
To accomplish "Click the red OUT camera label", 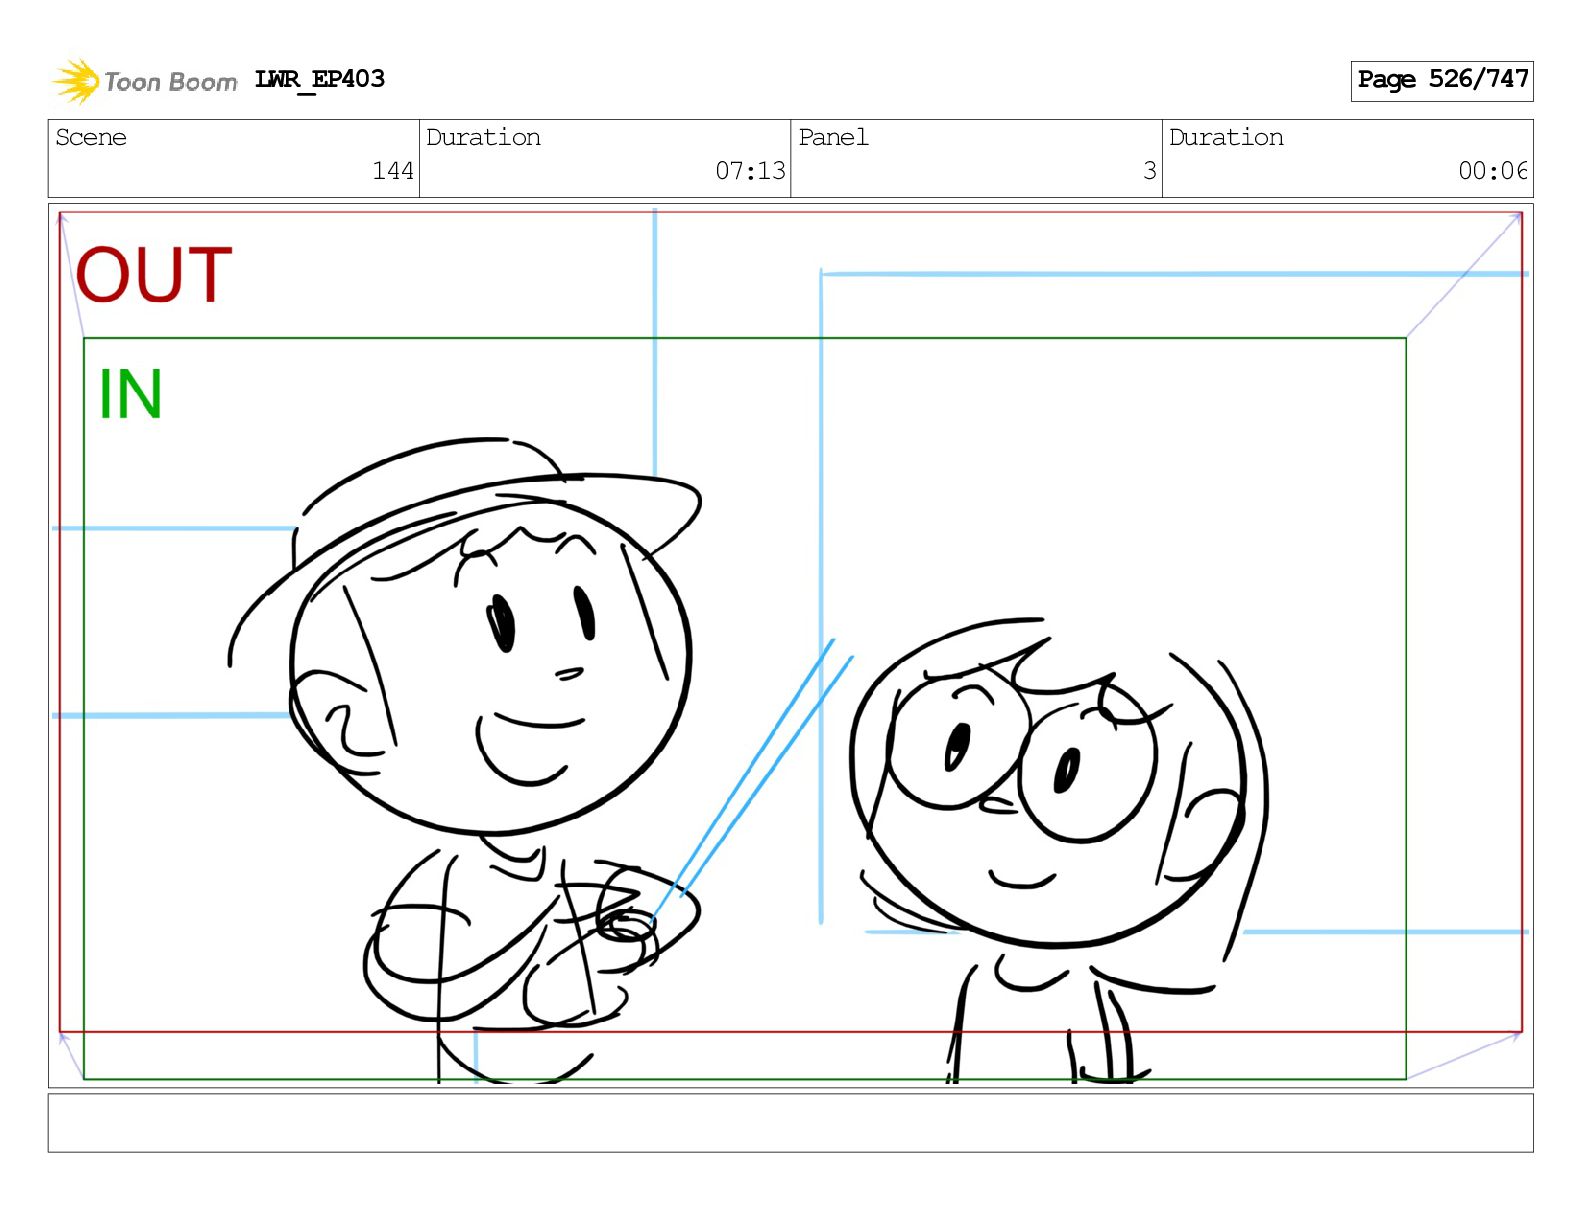I will 154,275.
